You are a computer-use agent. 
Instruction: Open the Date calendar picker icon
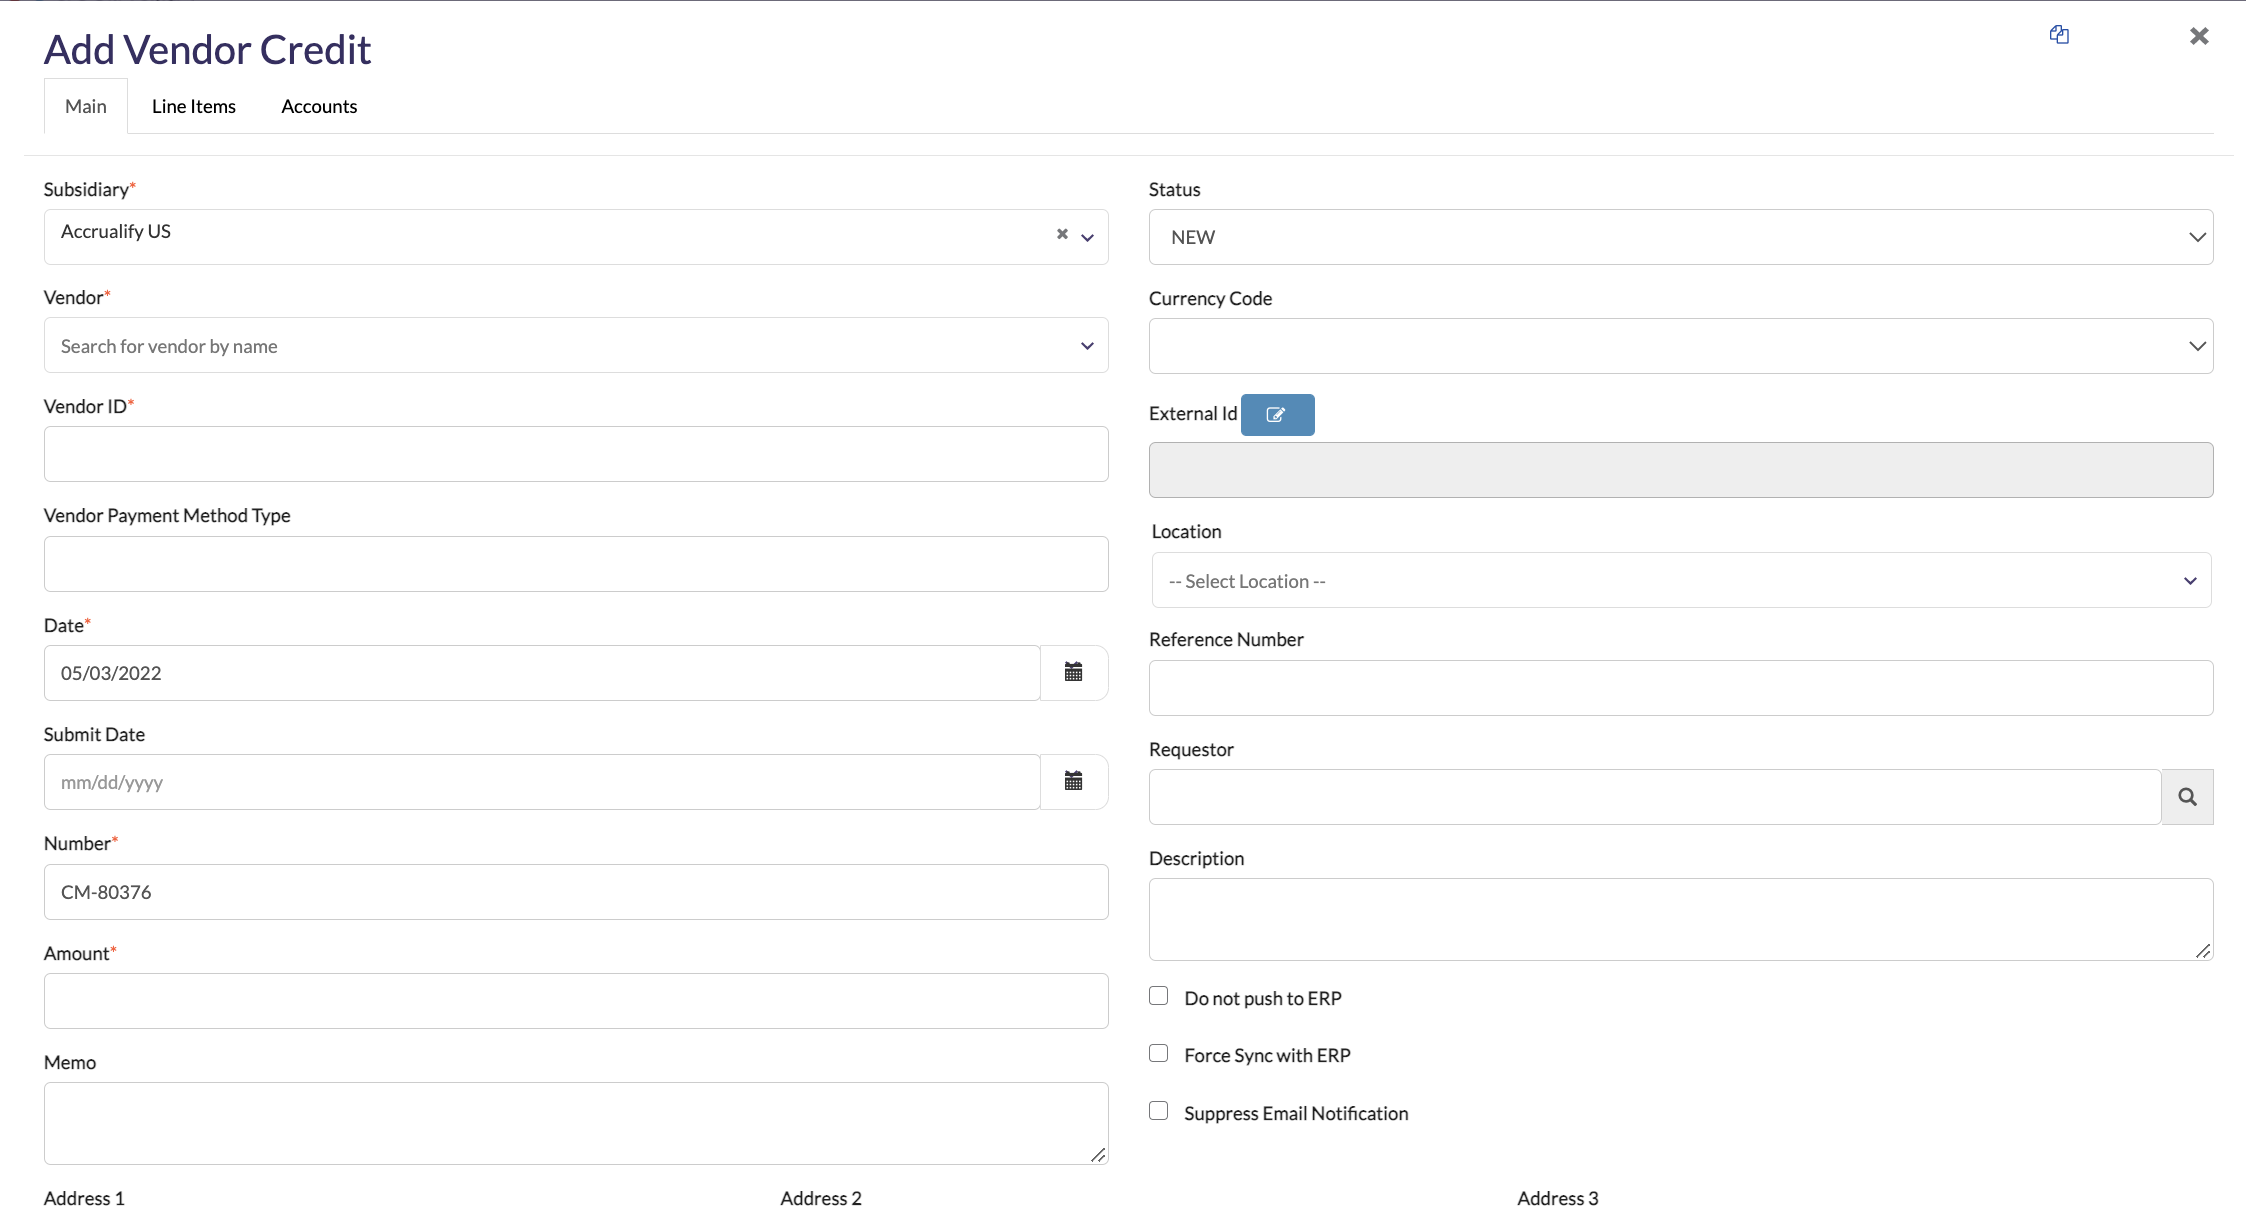(1073, 673)
